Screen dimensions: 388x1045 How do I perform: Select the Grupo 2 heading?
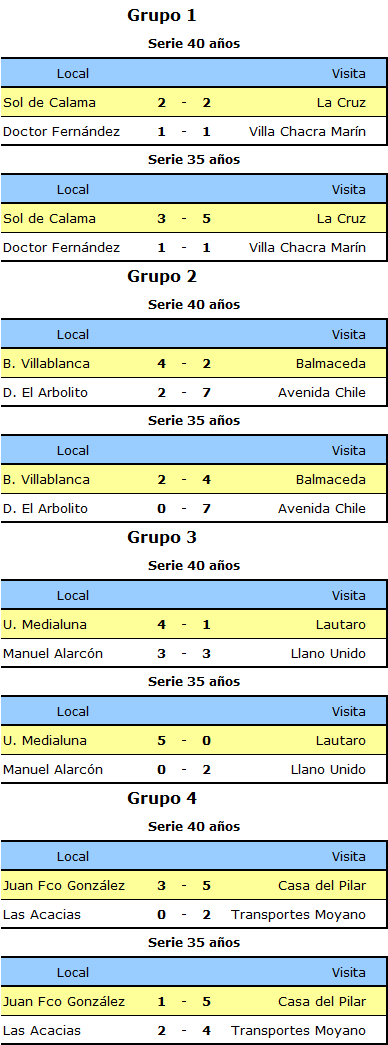(161, 277)
